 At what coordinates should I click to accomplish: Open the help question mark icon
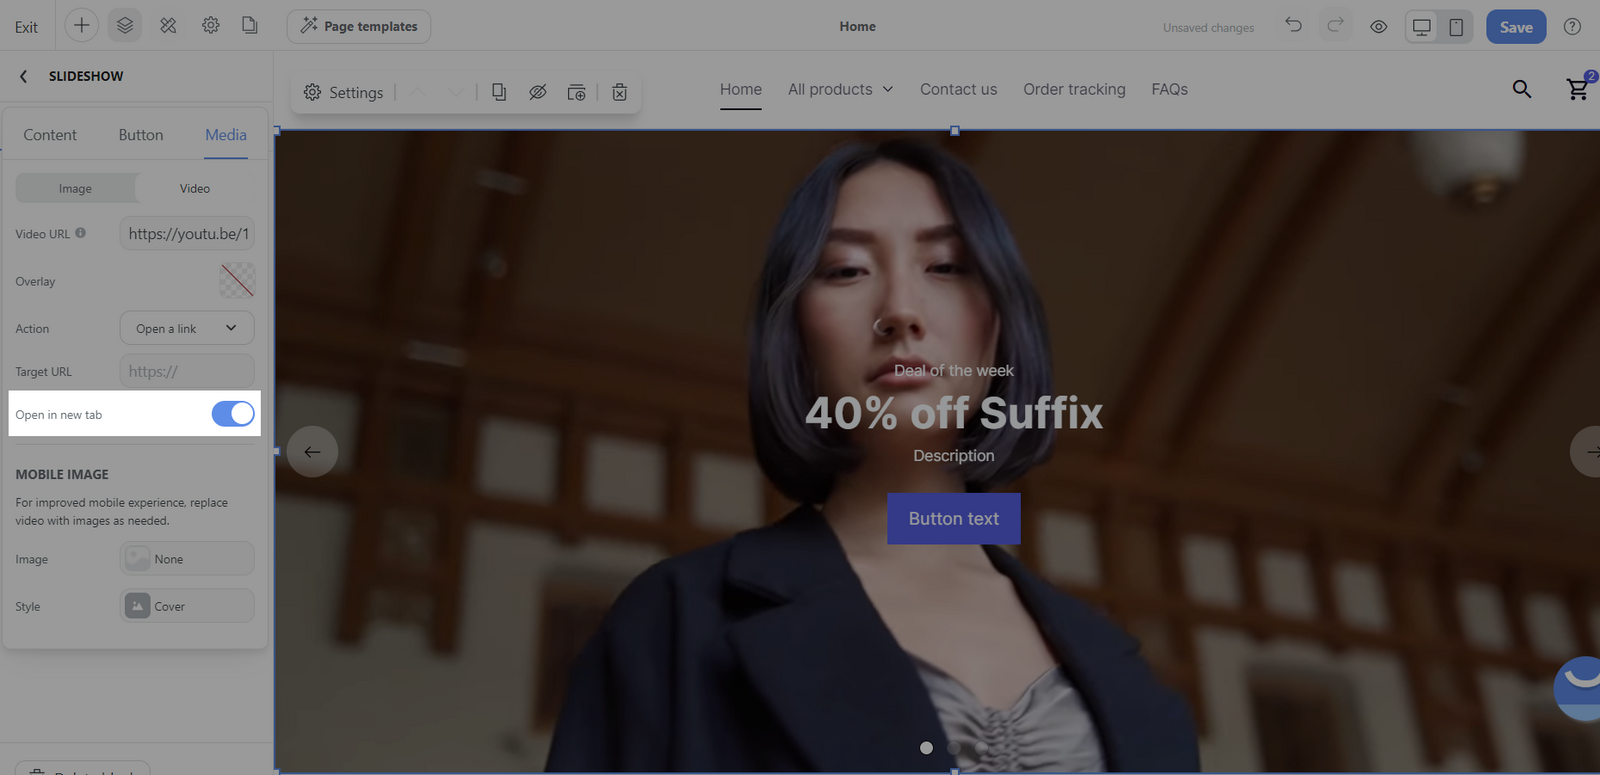pyautogui.click(x=1572, y=27)
